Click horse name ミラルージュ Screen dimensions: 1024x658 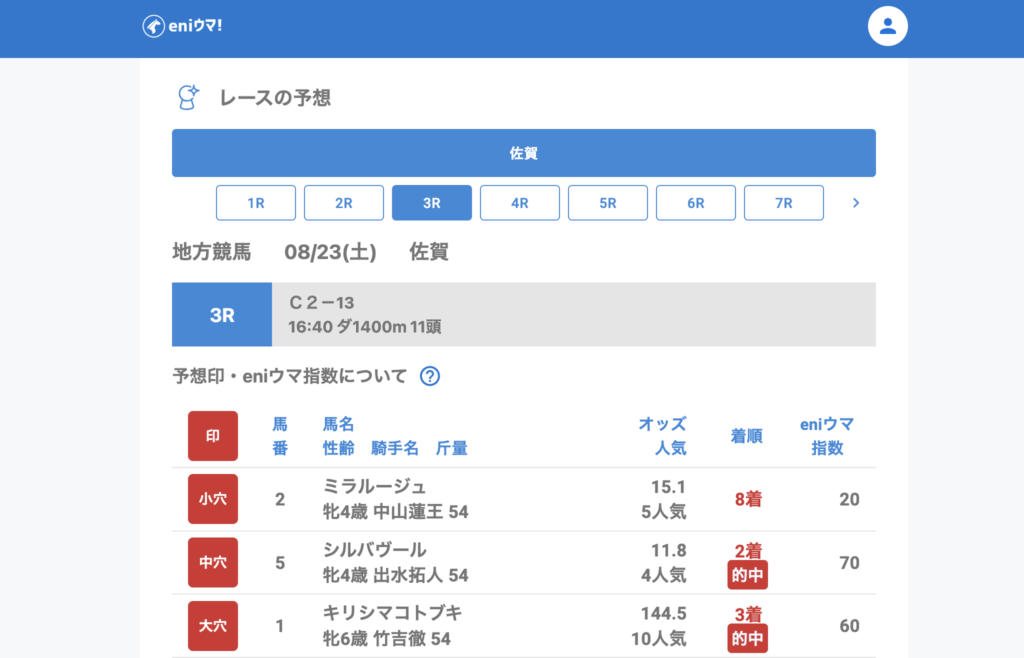(x=374, y=487)
